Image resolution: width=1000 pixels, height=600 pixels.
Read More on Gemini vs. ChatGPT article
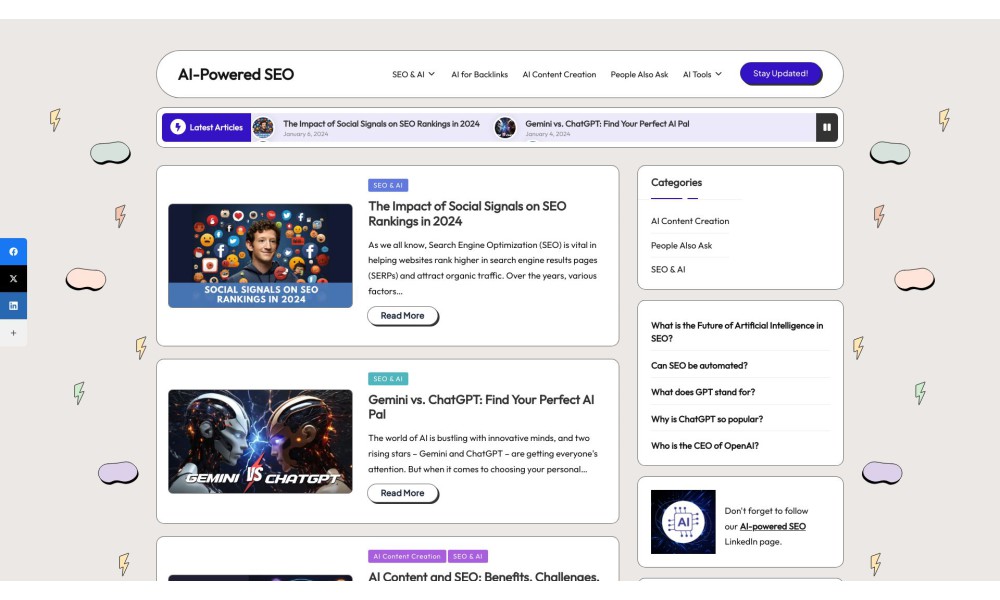(x=402, y=493)
